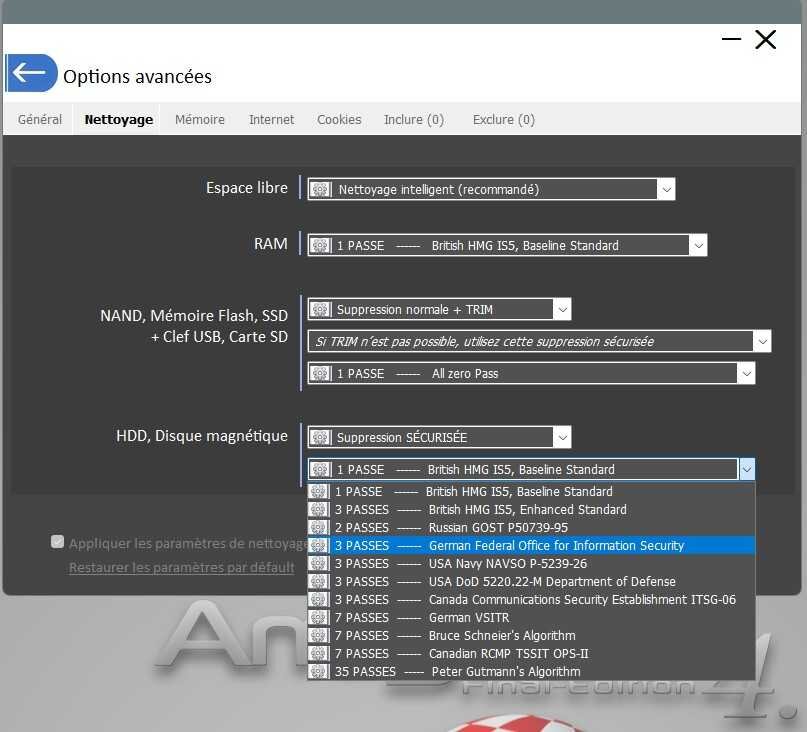Click the icon of the German Federal Office entry
Screen dimensions: 807x732
[x=319, y=546]
